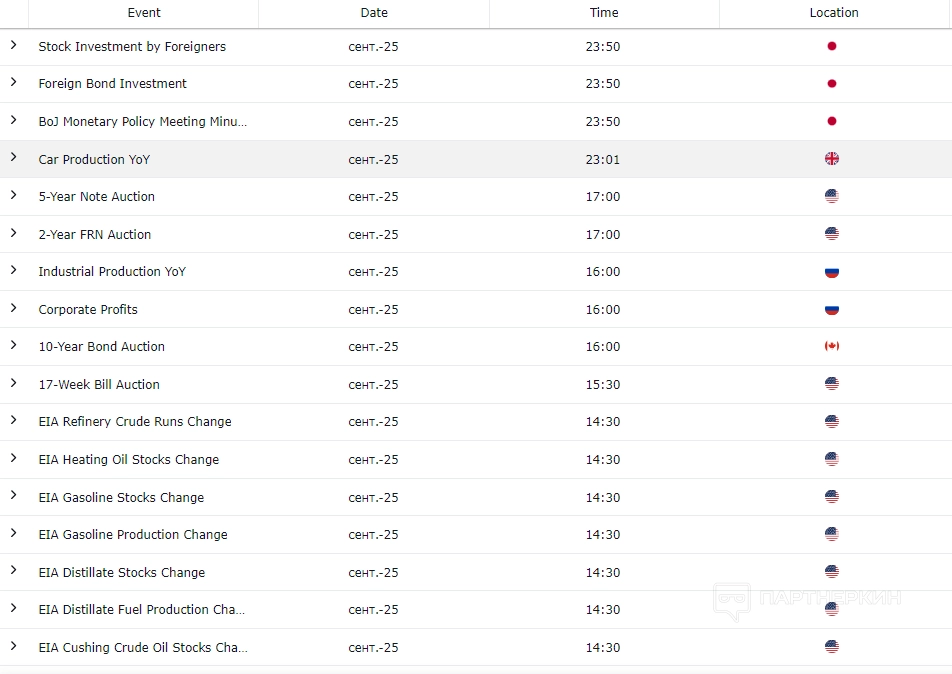Click Canada flag for 10-Year Bond Auction
Image resolution: width=952 pixels, height=674 pixels.
(x=831, y=346)
